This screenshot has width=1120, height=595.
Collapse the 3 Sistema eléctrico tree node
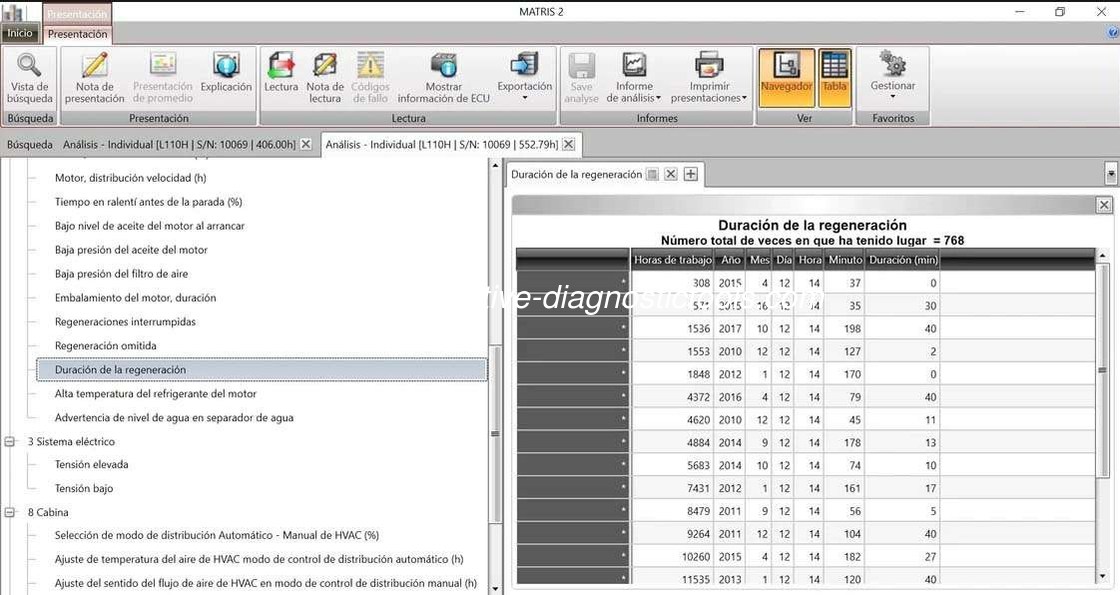(11, 441)
